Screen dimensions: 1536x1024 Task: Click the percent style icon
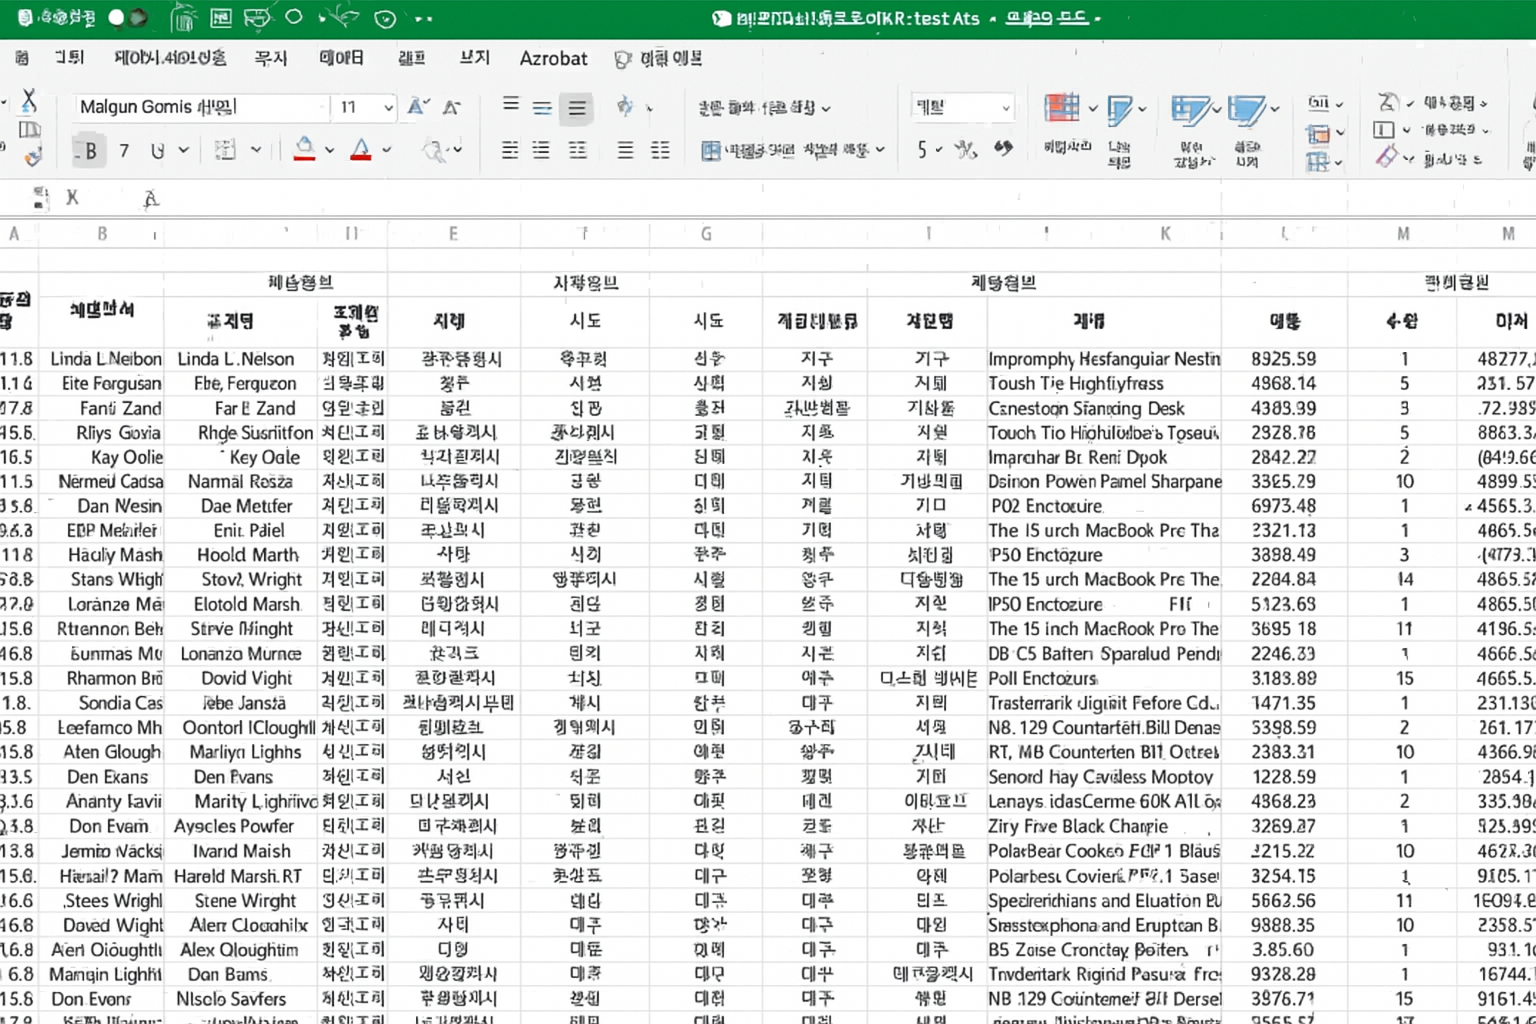965,150
